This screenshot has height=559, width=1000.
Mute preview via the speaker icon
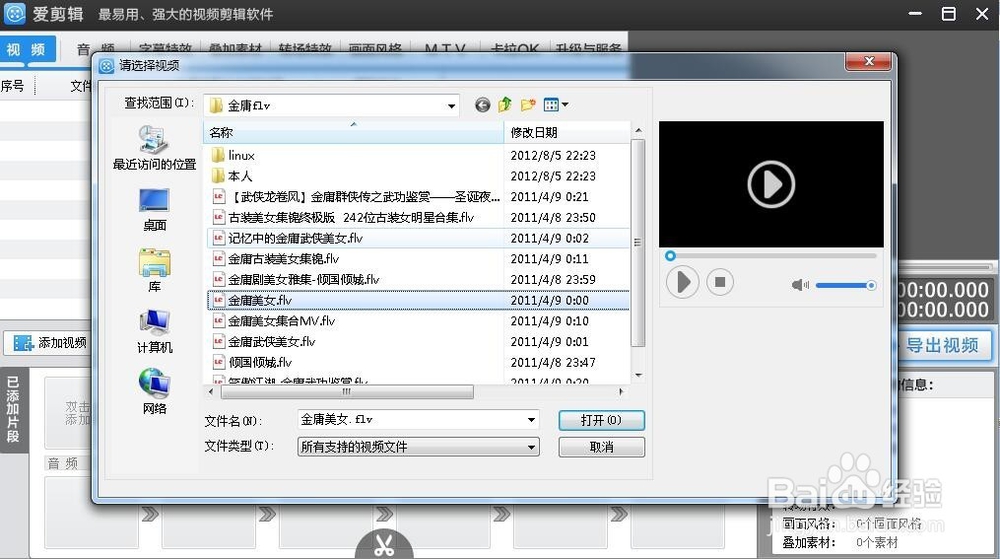coord(800,285)
